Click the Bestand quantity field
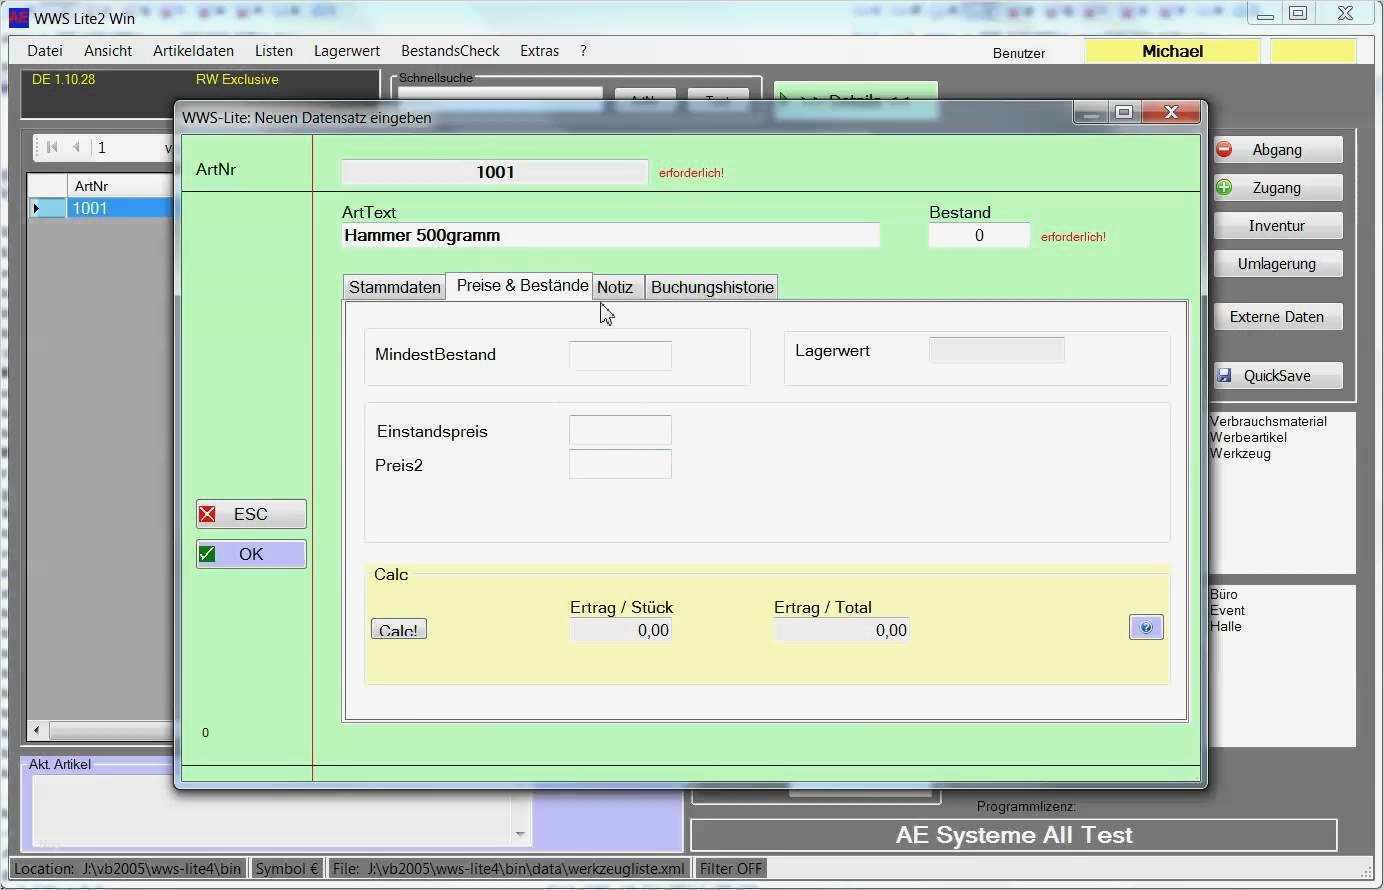The width and height of the screenshot is (1384, 890). [x=979, y=235]
